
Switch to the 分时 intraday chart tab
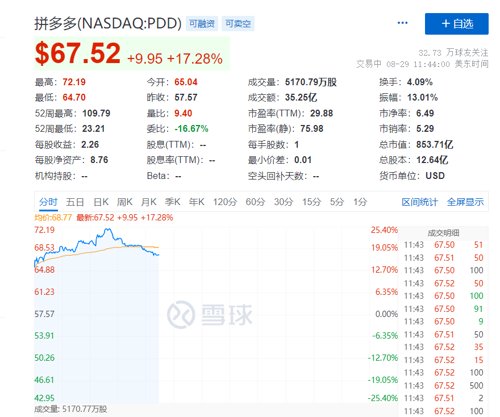[x=48, y=202]
